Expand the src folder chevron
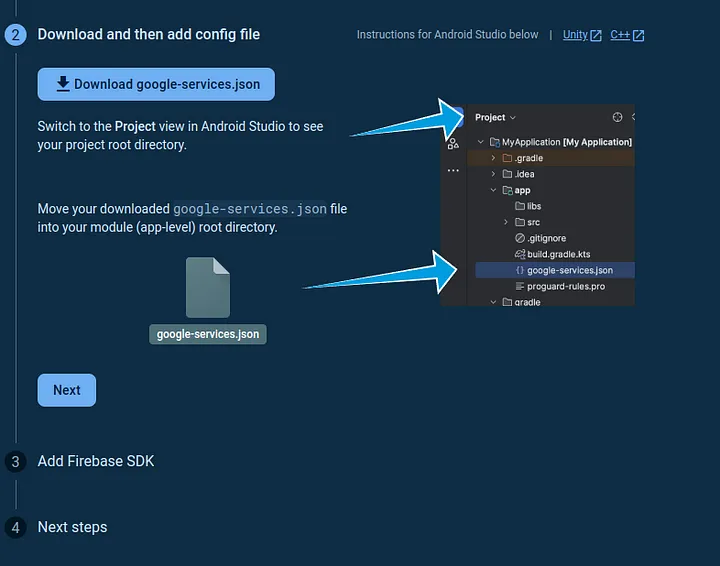720x566 pixels. pos(506,222)
